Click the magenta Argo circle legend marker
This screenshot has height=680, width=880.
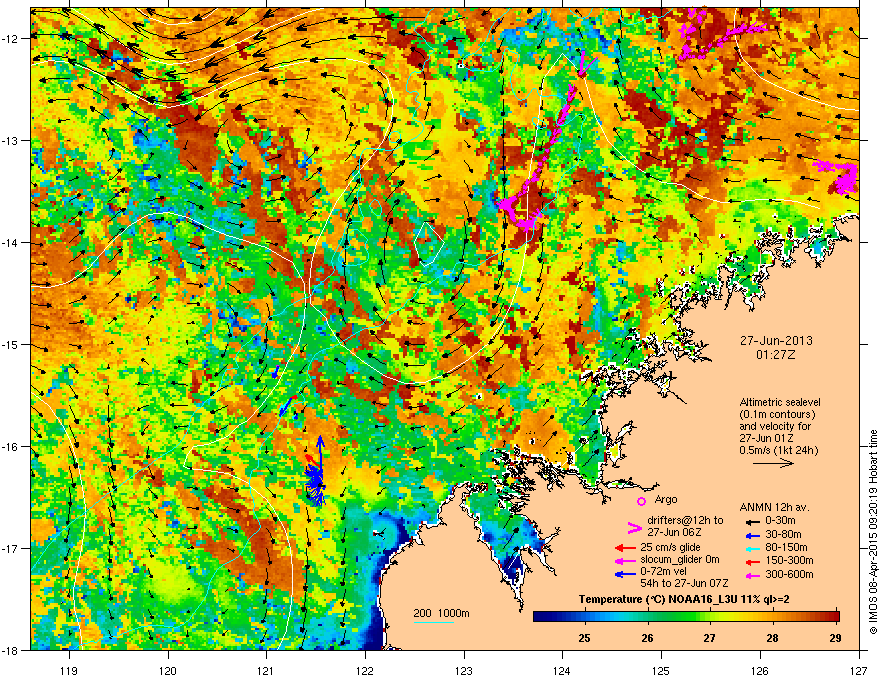641,501
